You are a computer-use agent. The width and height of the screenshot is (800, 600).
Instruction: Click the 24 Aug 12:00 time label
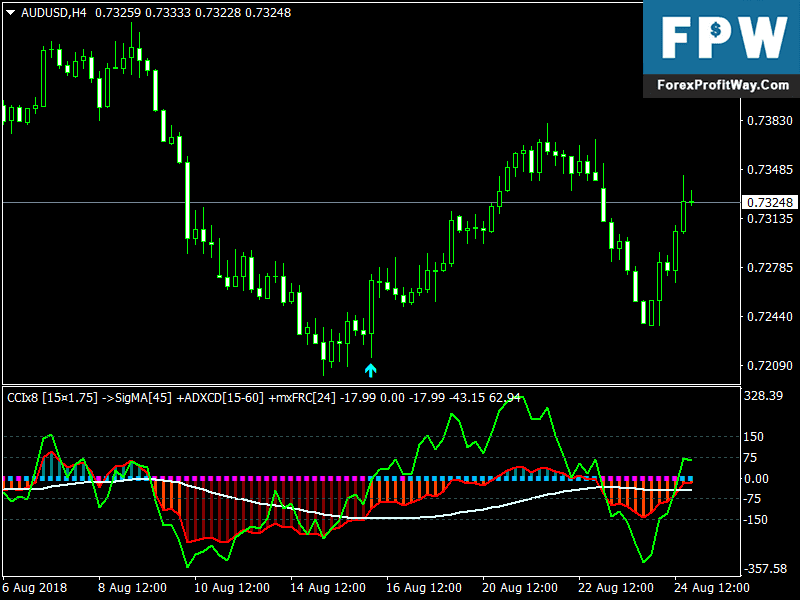(712, 588)
